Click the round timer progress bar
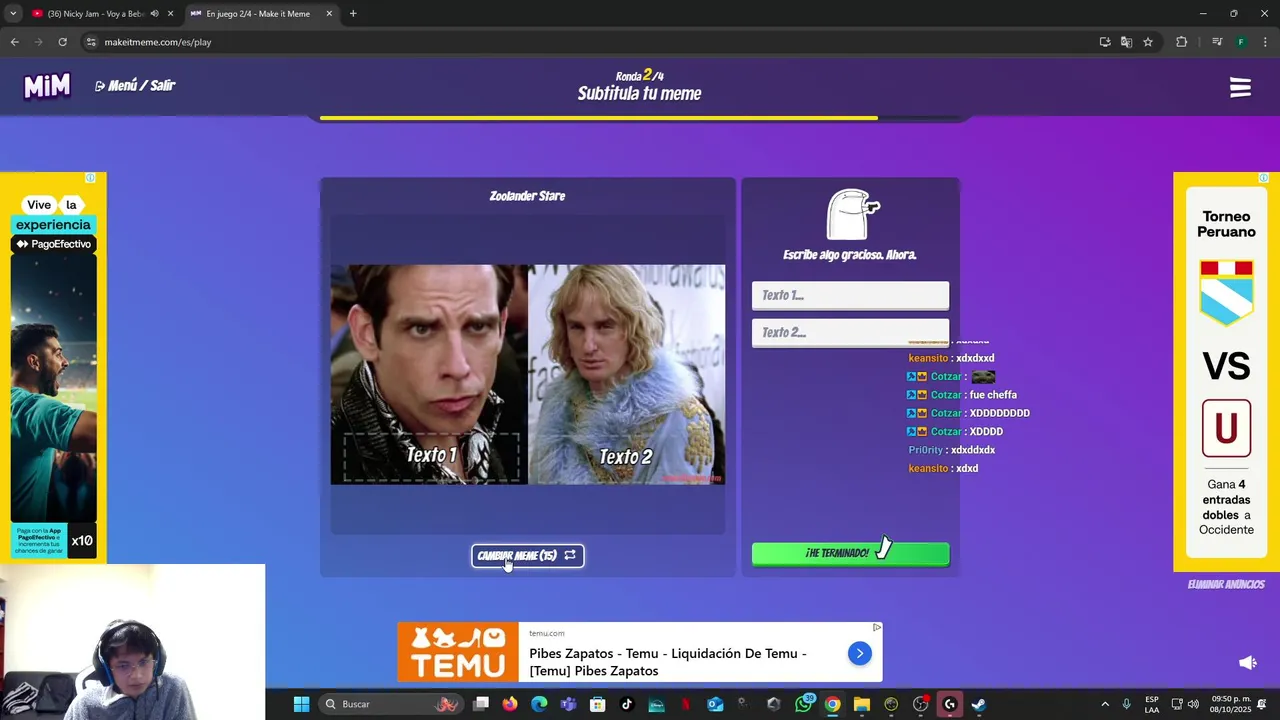Viewport: 1280px width, 720px height. tap(640, 118)
